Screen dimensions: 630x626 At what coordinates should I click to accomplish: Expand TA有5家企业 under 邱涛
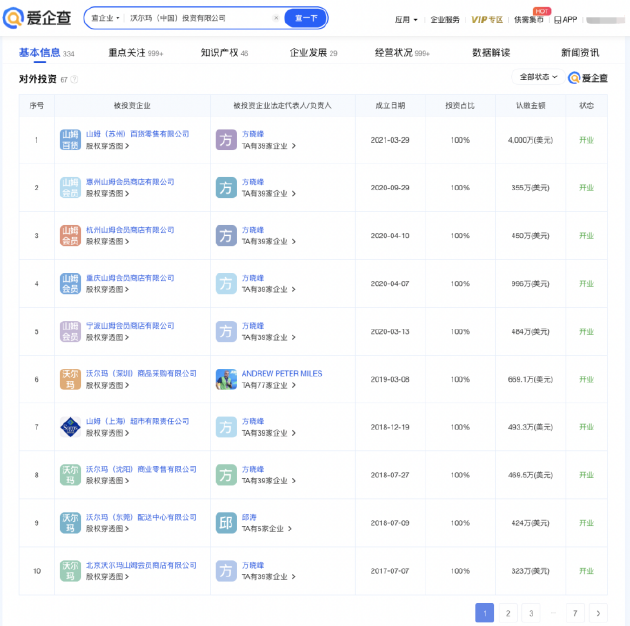coord(266,529)
